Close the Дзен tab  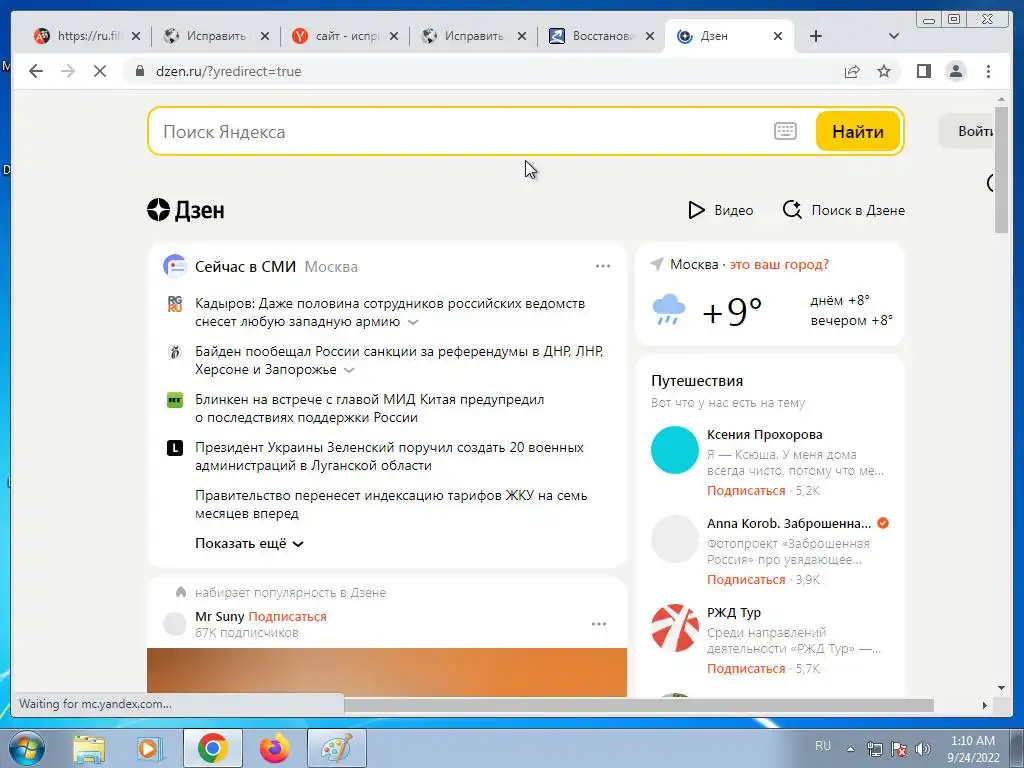click(x=778, y=37)
